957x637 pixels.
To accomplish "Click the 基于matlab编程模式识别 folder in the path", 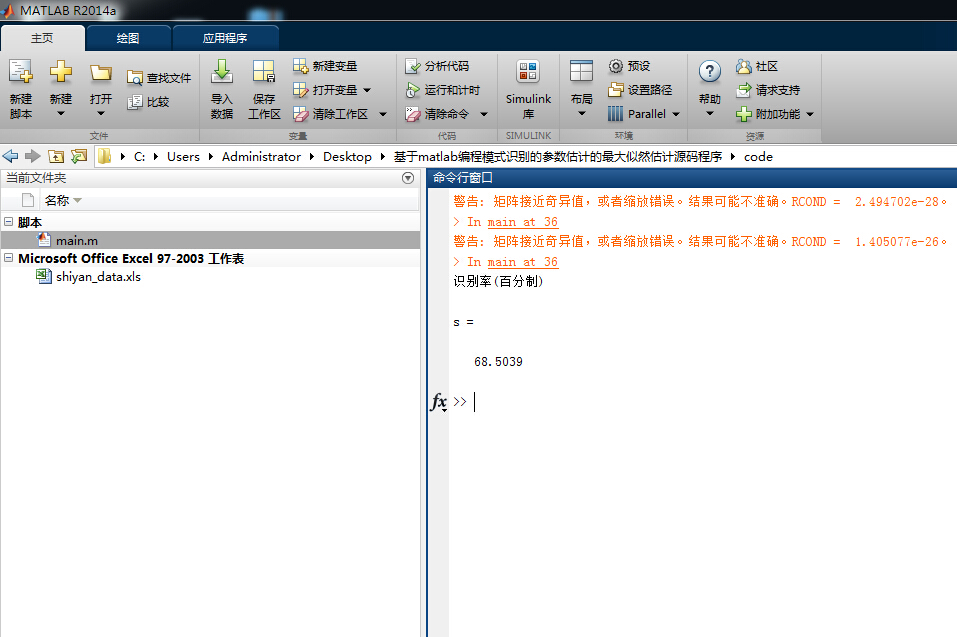I will coord(558,157).
